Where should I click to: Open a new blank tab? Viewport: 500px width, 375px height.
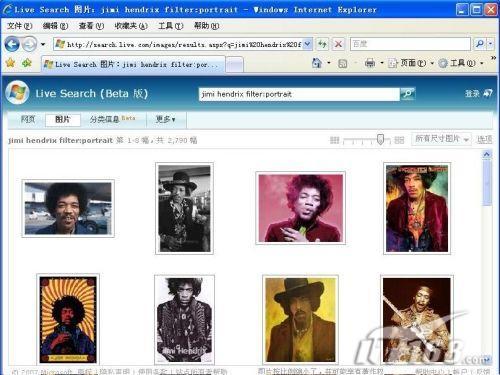tap(235, 65)
